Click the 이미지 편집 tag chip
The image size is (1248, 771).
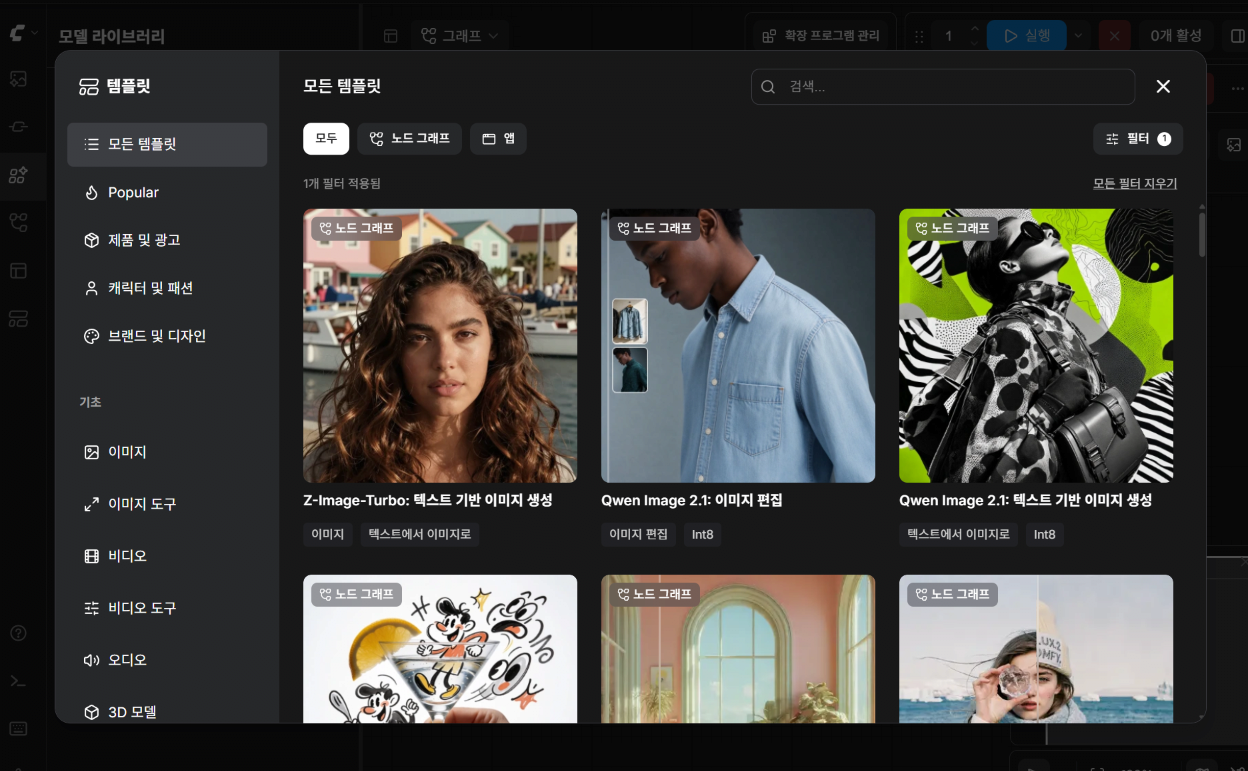pyautogui.click(x=639, y=535)
